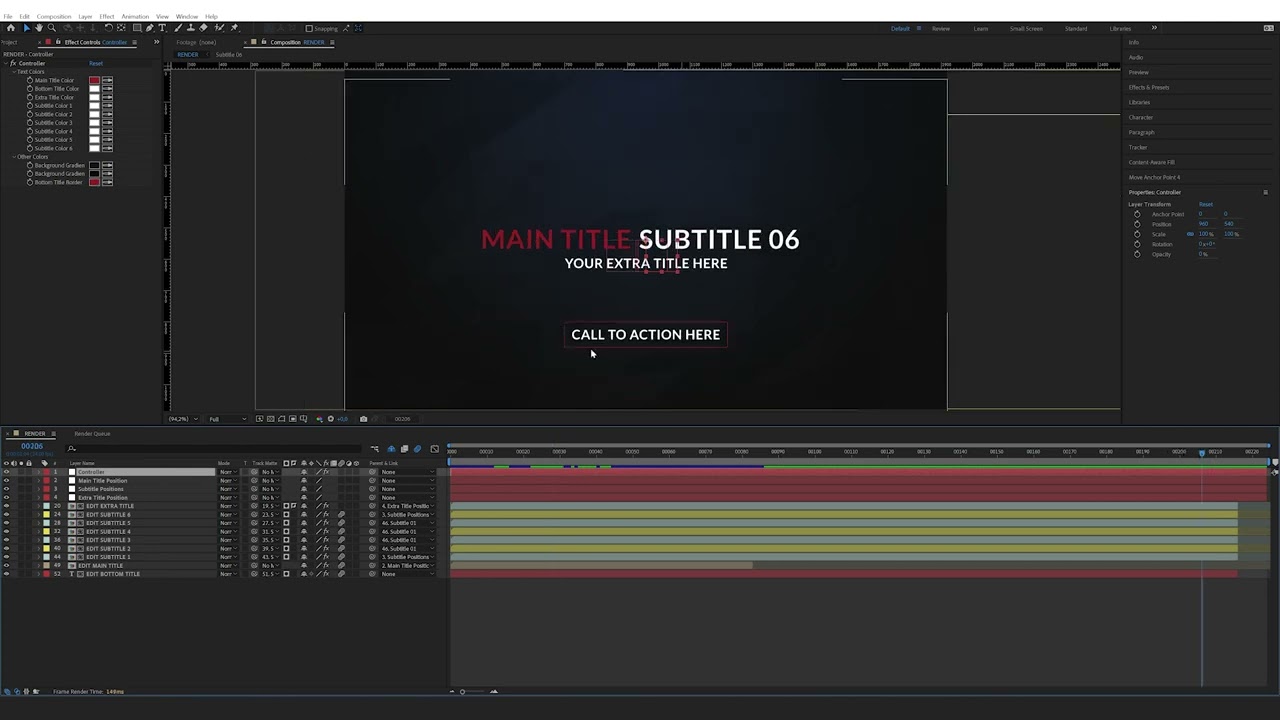Open the Character panel

pos(1141,117)
